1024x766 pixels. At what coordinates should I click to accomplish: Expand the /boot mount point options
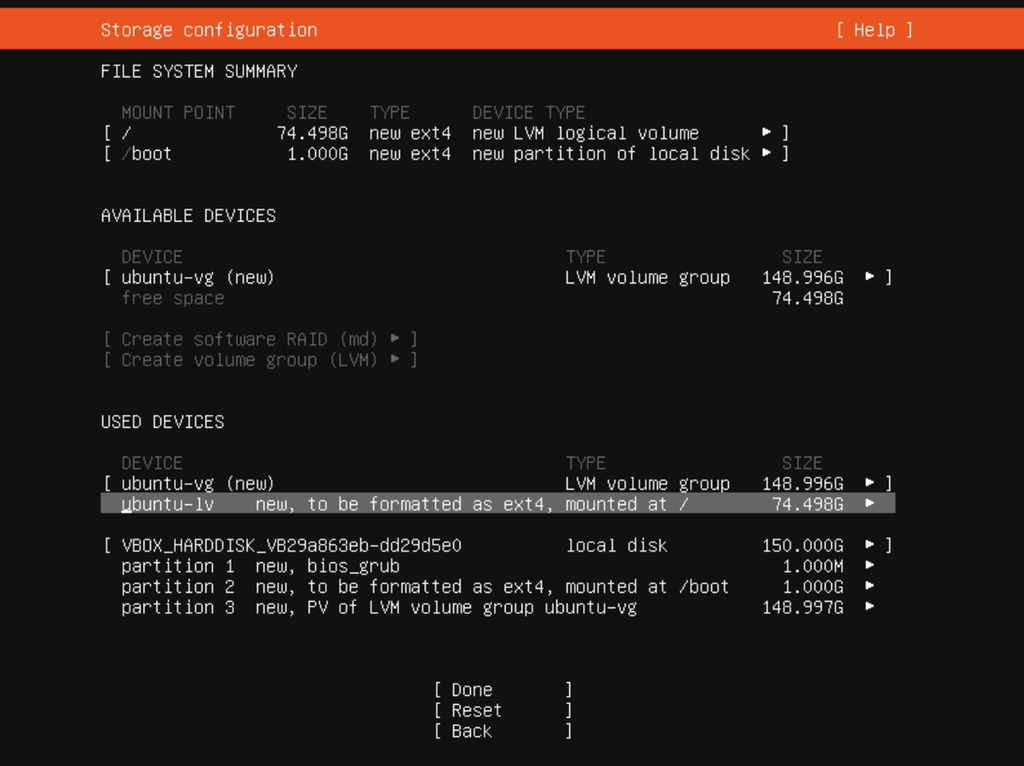click(x=766, y=153)
